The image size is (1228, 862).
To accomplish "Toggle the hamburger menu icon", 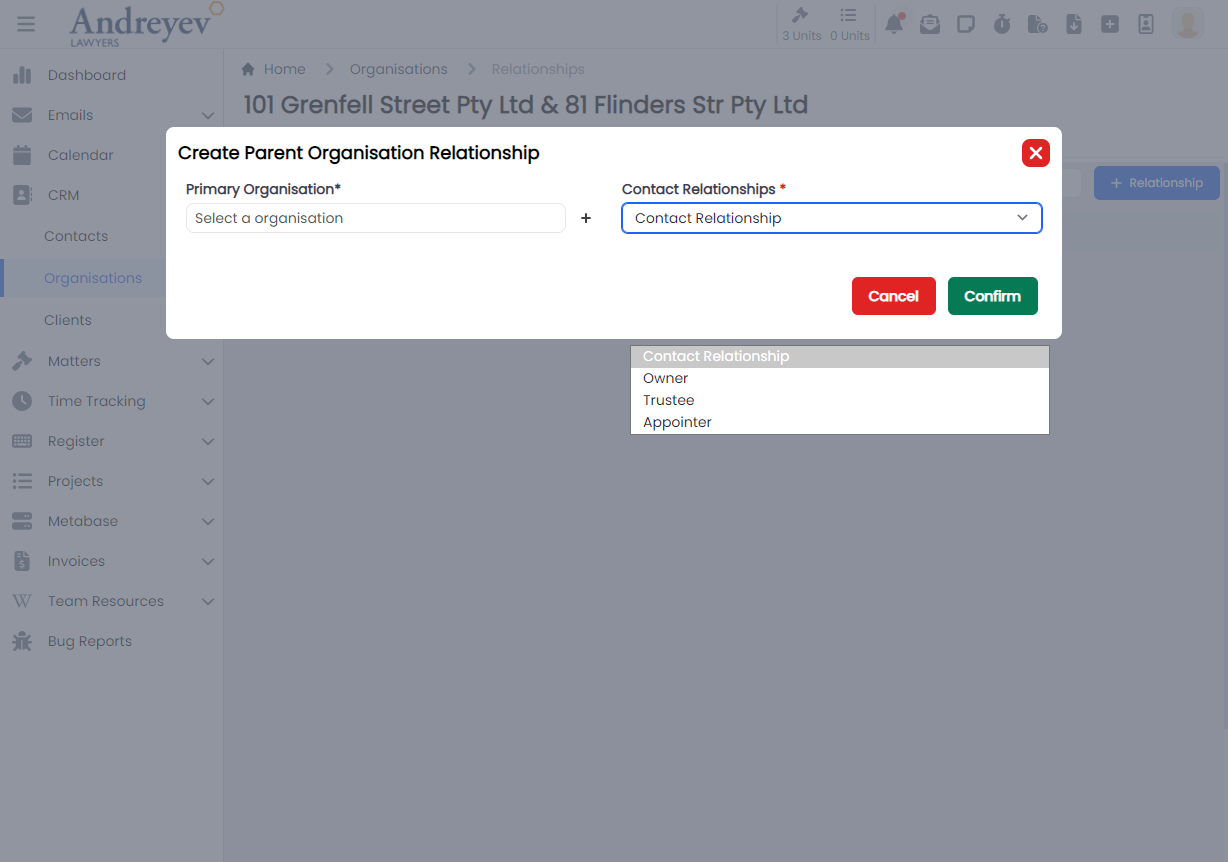I will [26, 24].
